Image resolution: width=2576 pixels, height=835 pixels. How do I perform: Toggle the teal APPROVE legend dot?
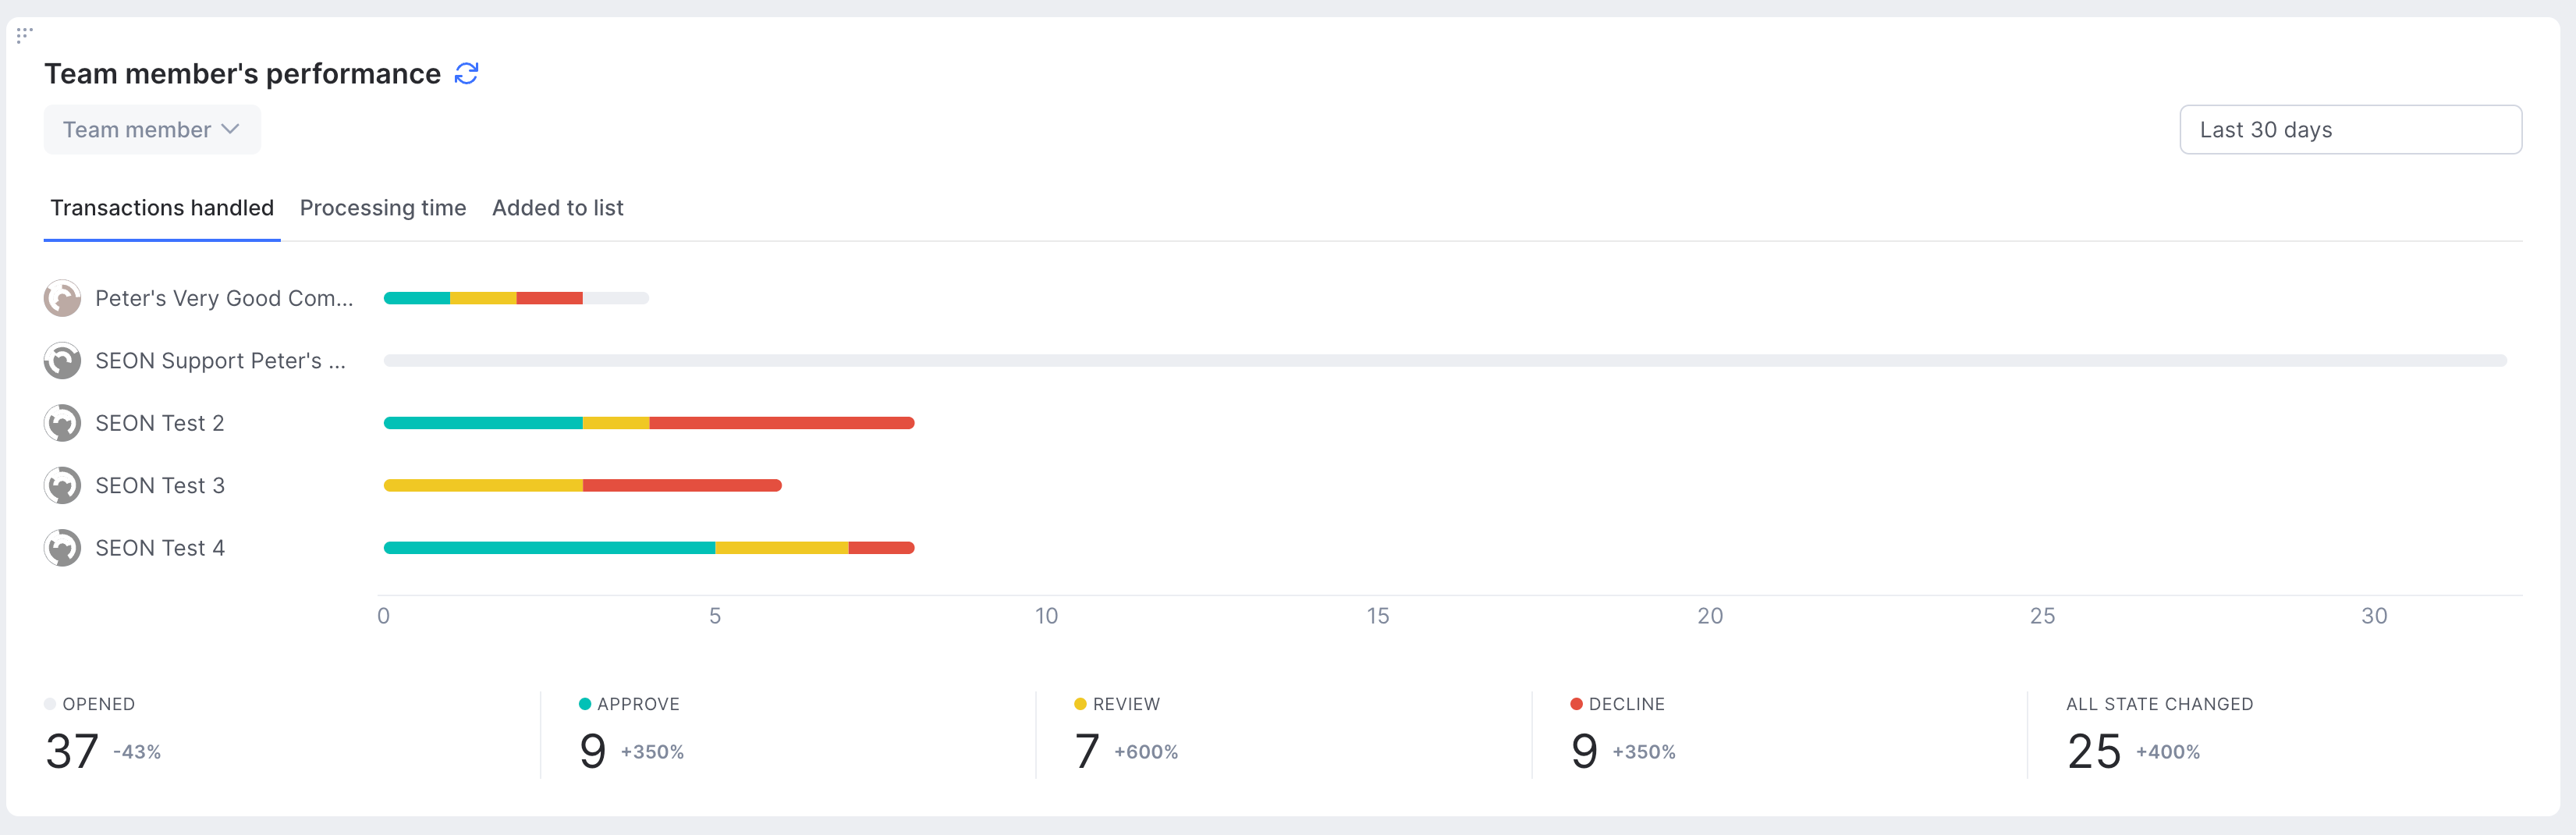585,704
